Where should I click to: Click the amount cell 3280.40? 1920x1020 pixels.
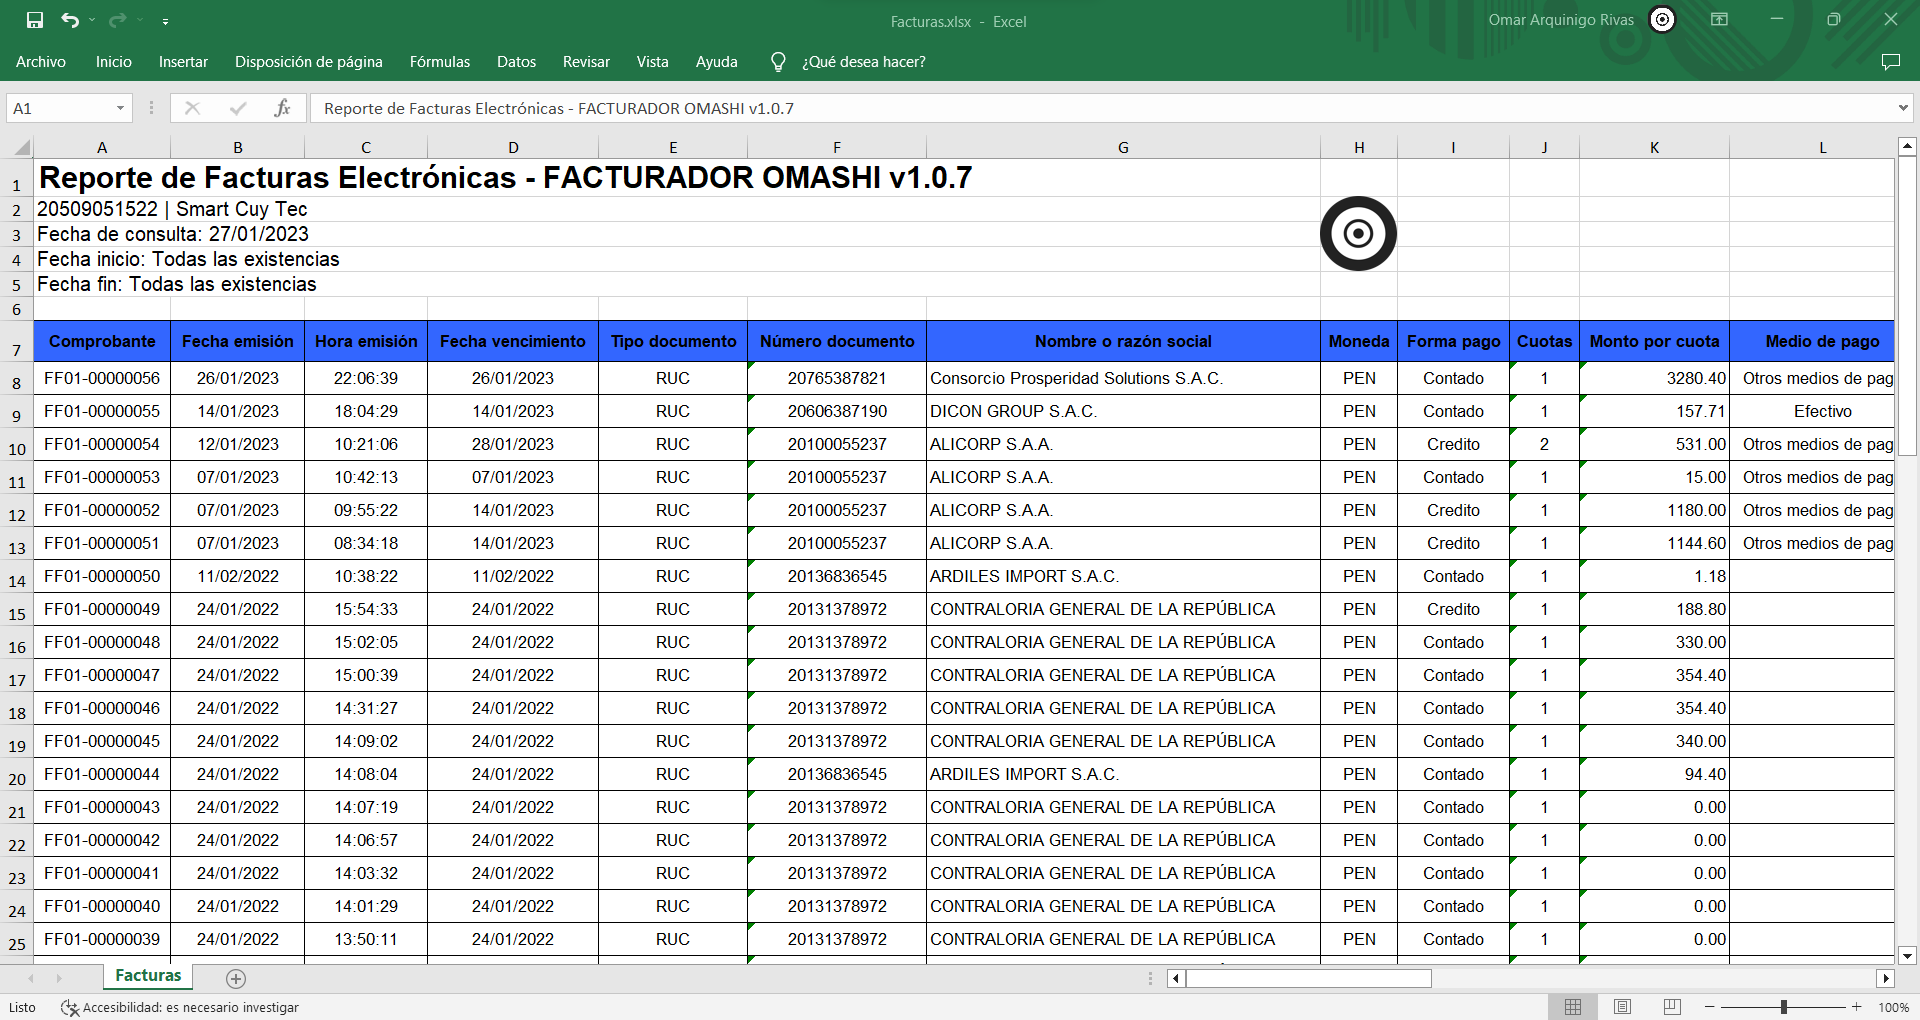click(1654, 378)
